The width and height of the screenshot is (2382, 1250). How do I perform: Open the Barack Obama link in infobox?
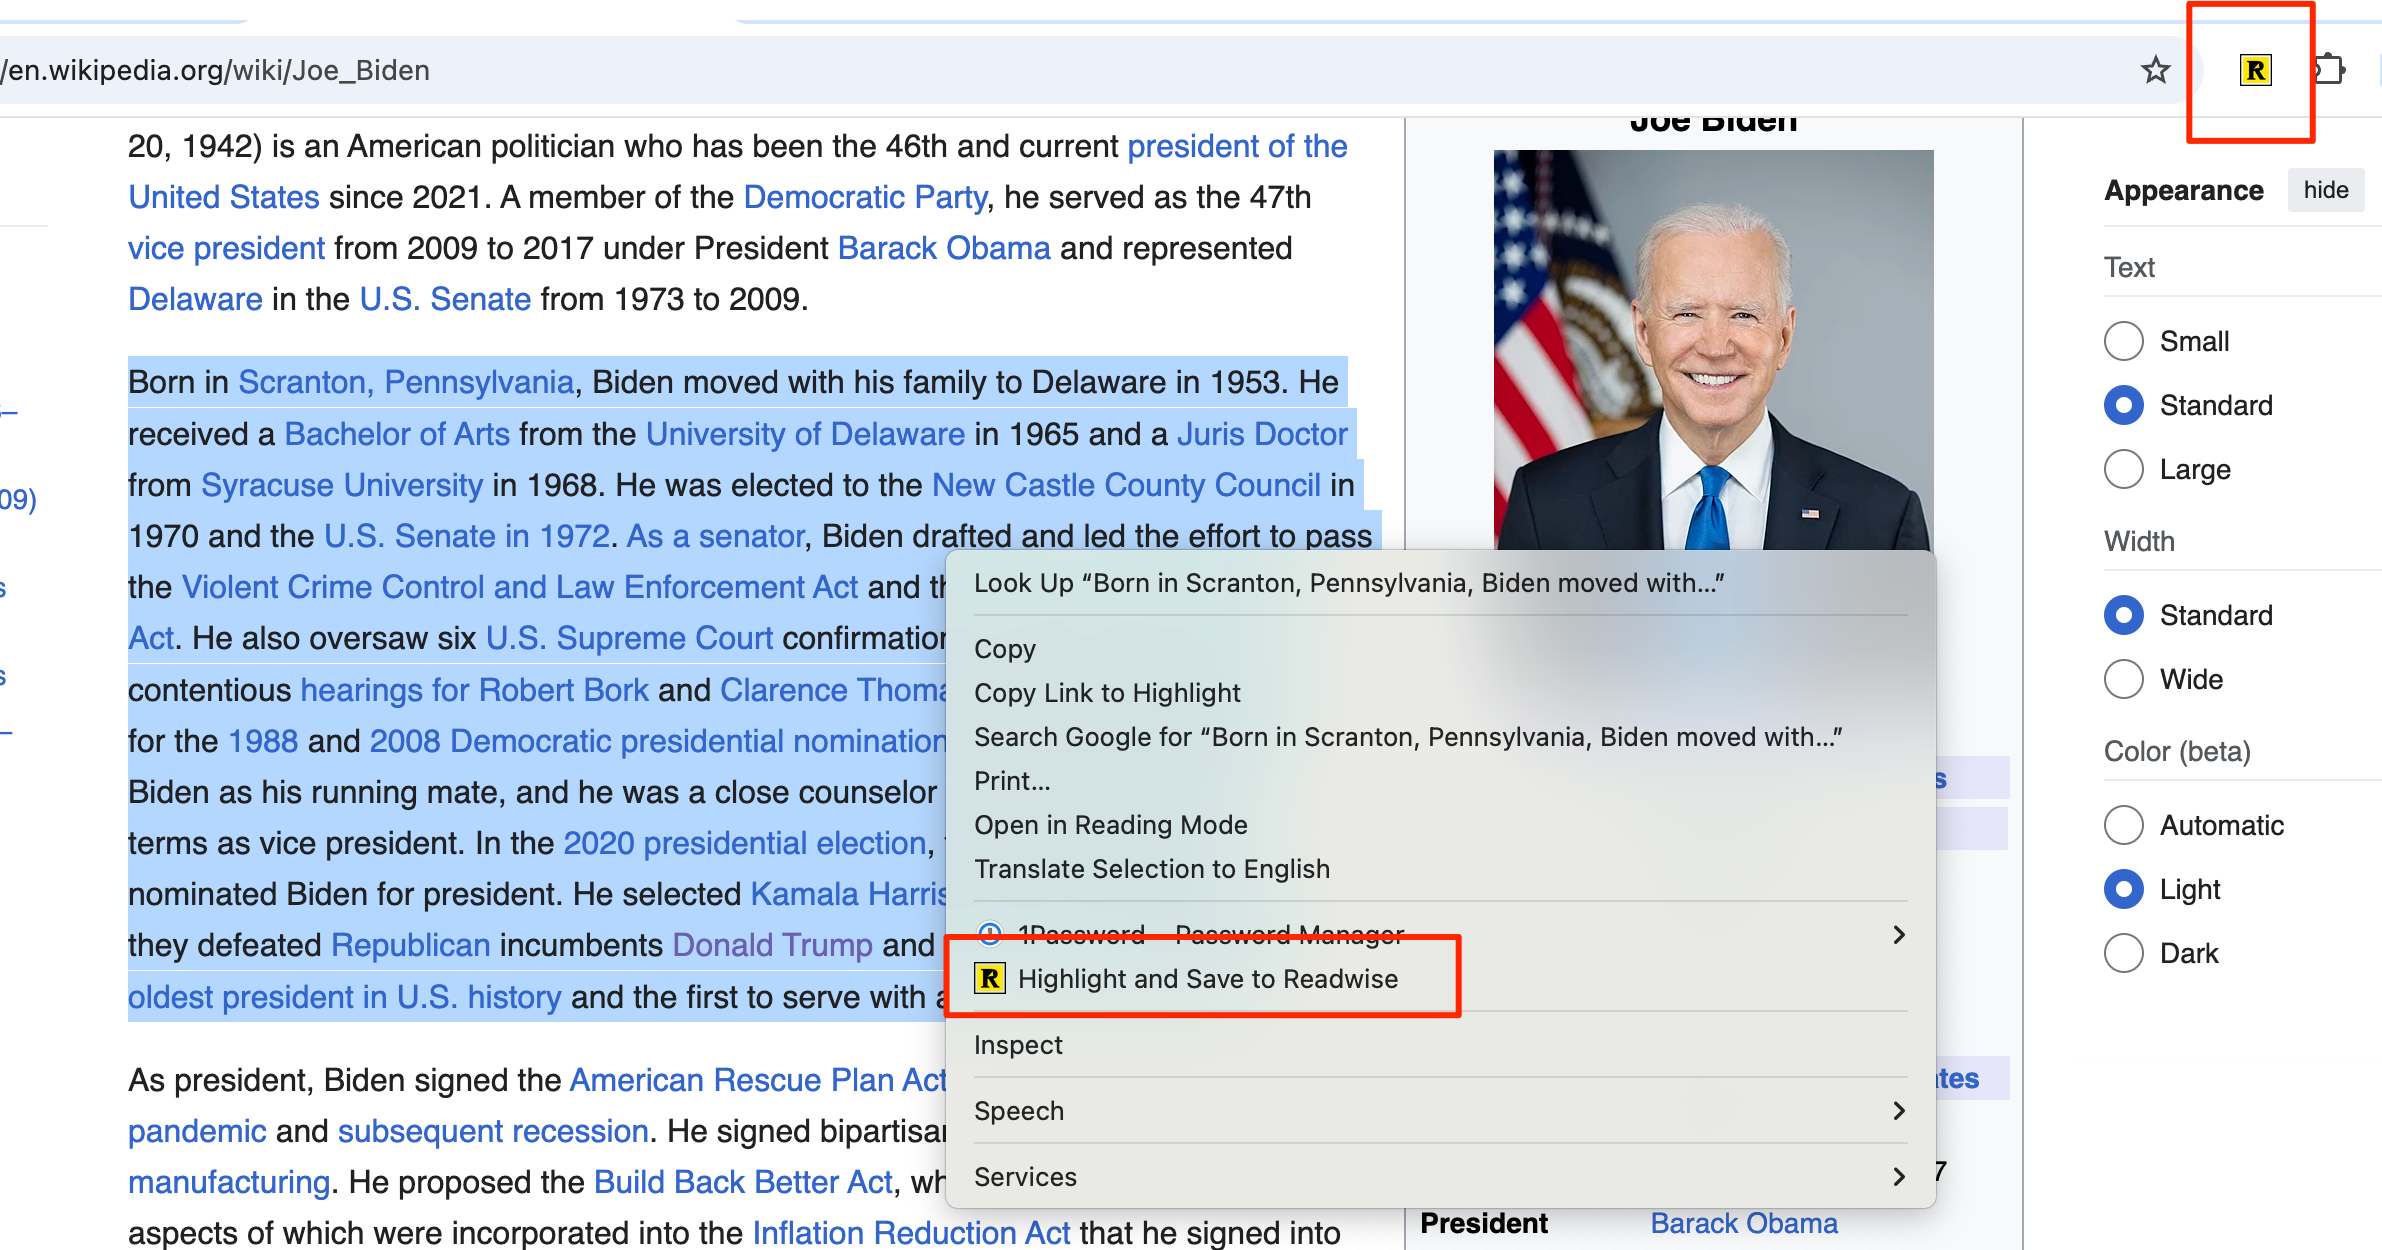click(1743, 1223)
